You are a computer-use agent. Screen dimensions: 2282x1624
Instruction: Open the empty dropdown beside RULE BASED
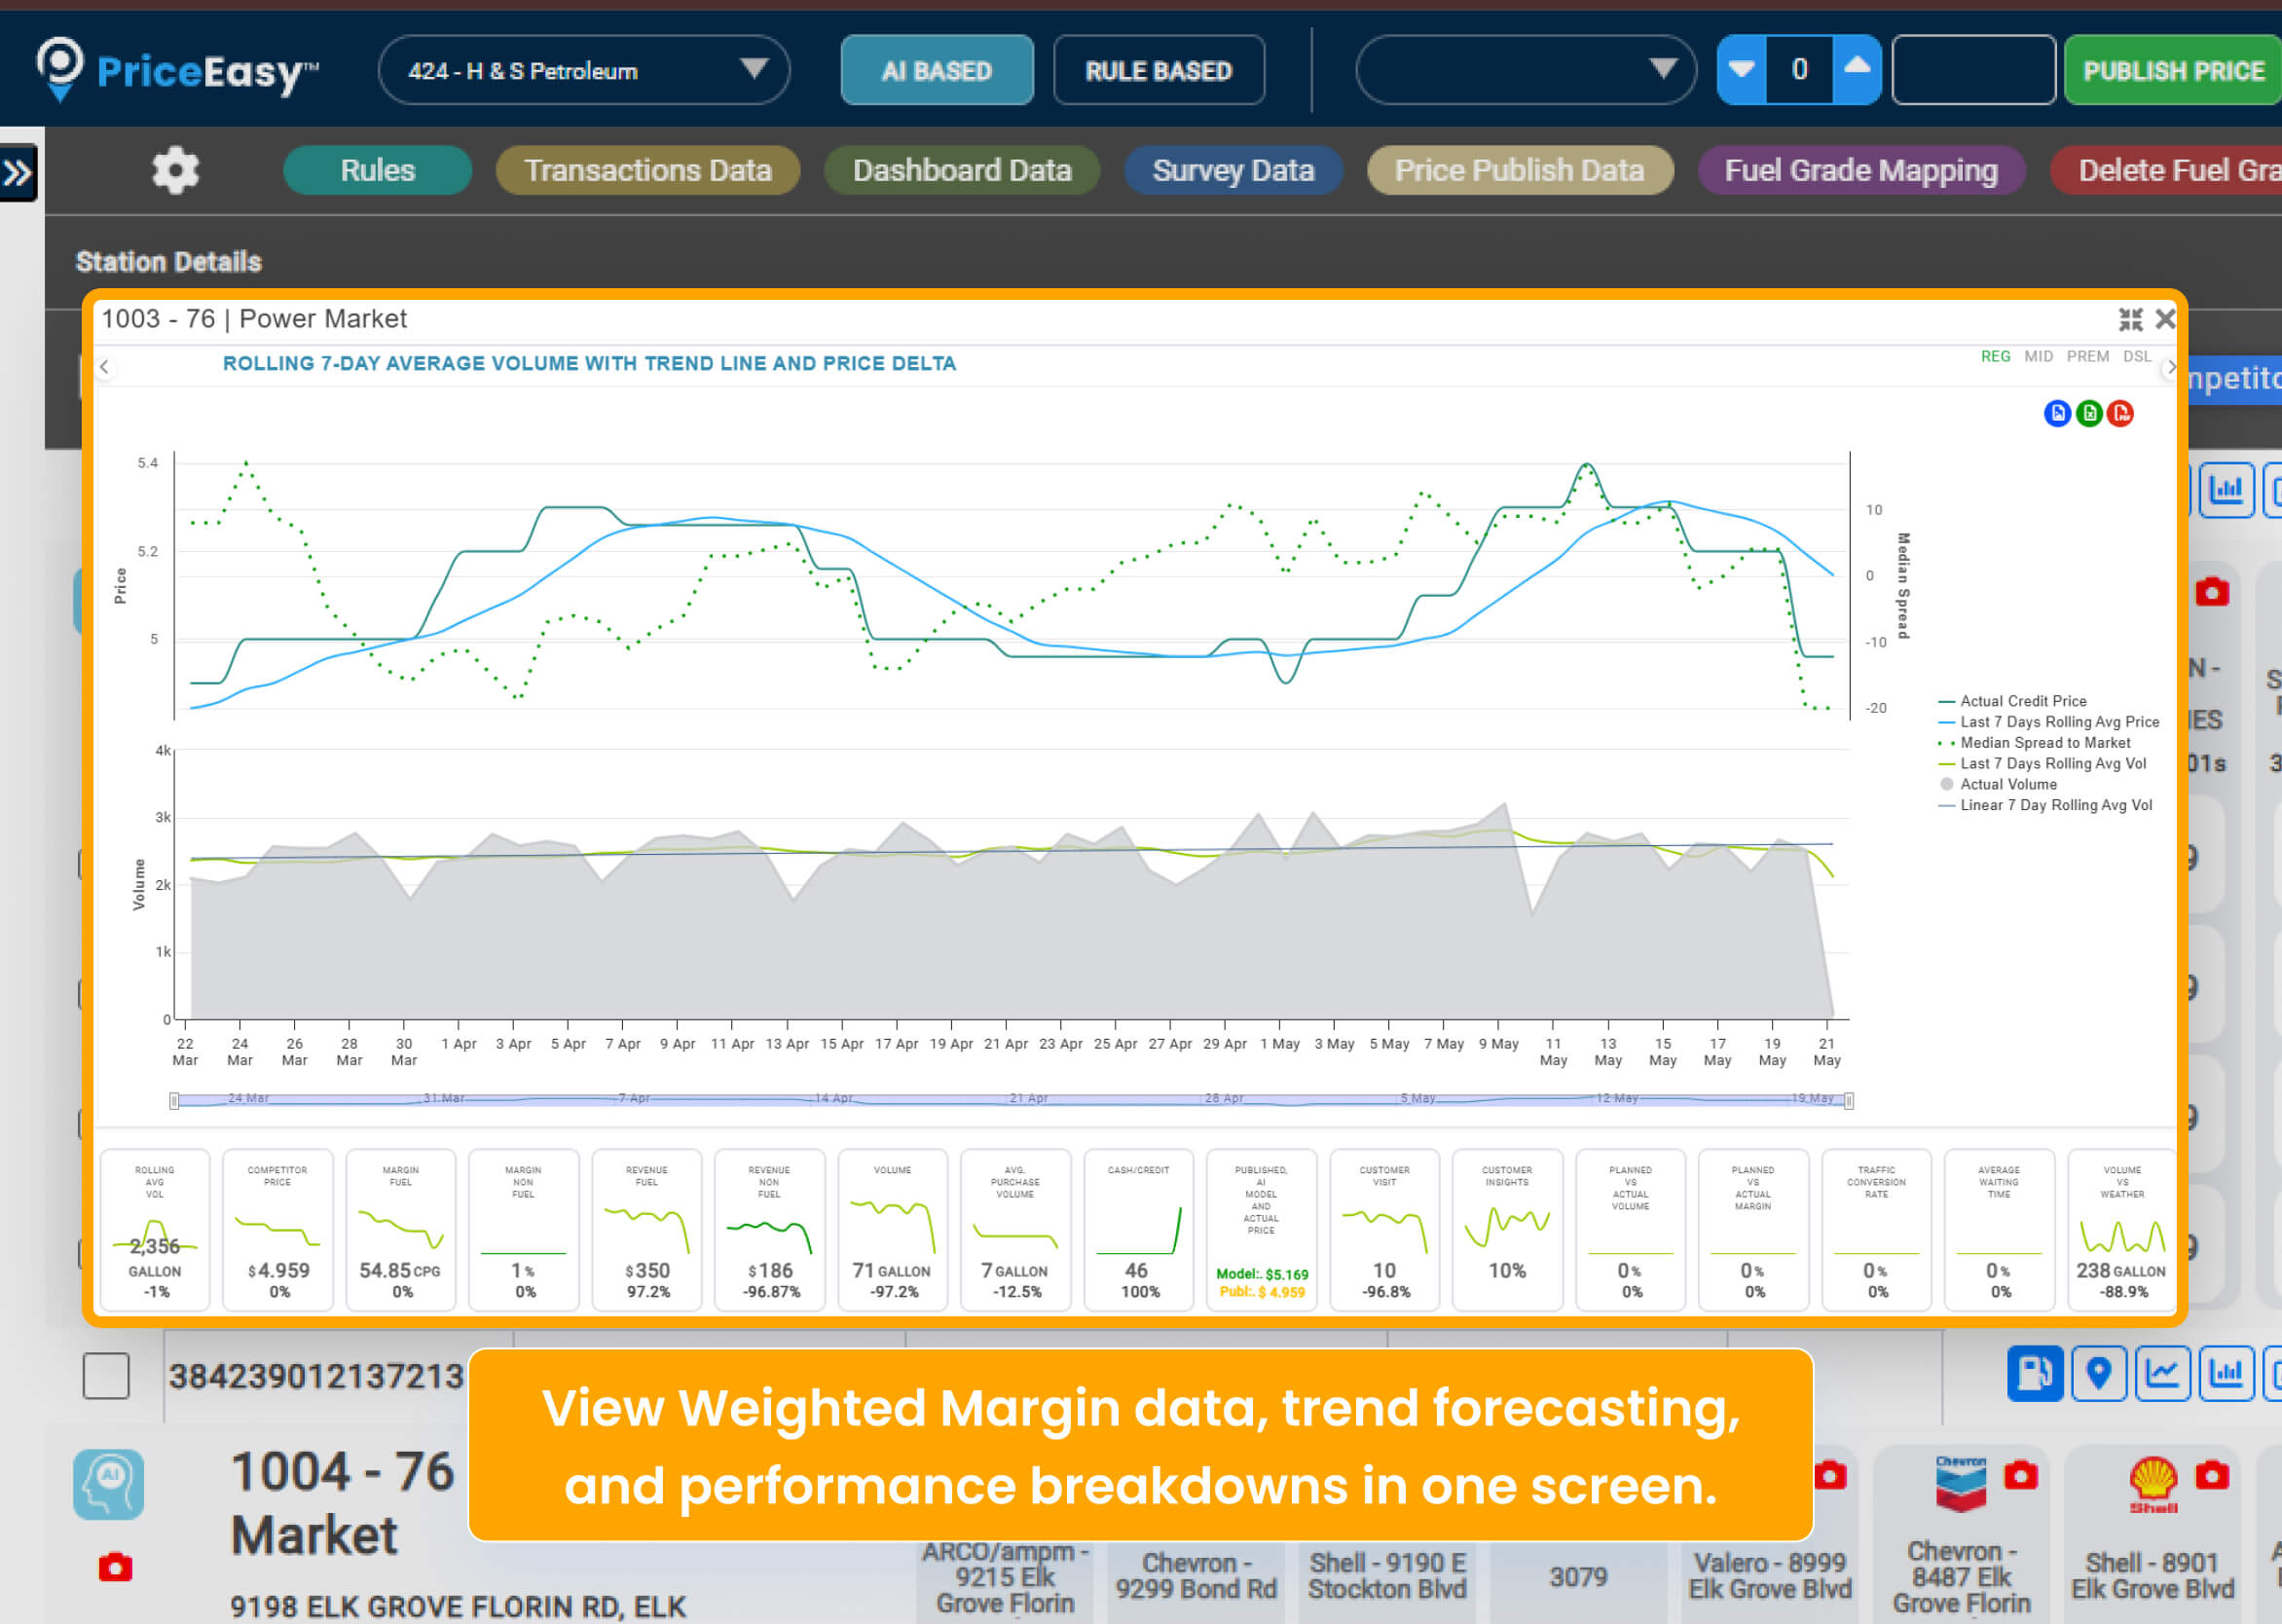pyautogui.click(x=1525, y=70)
